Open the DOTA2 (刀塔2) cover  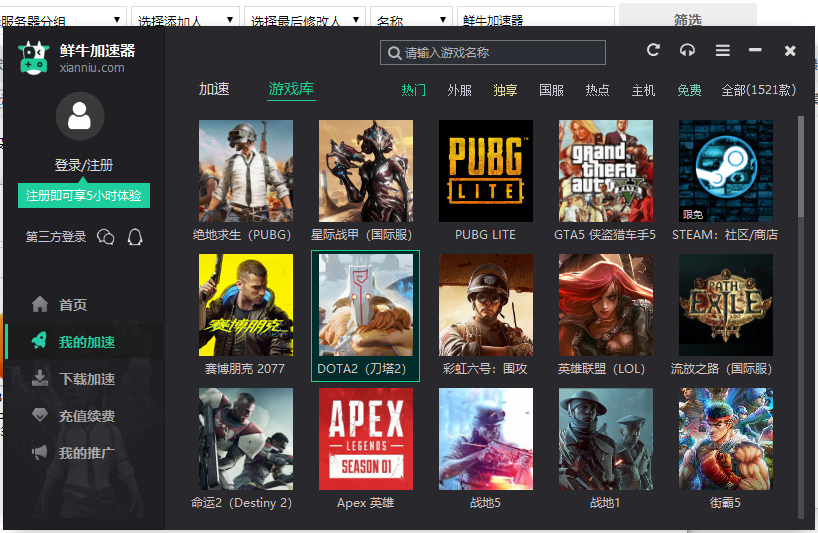[366, 305]
